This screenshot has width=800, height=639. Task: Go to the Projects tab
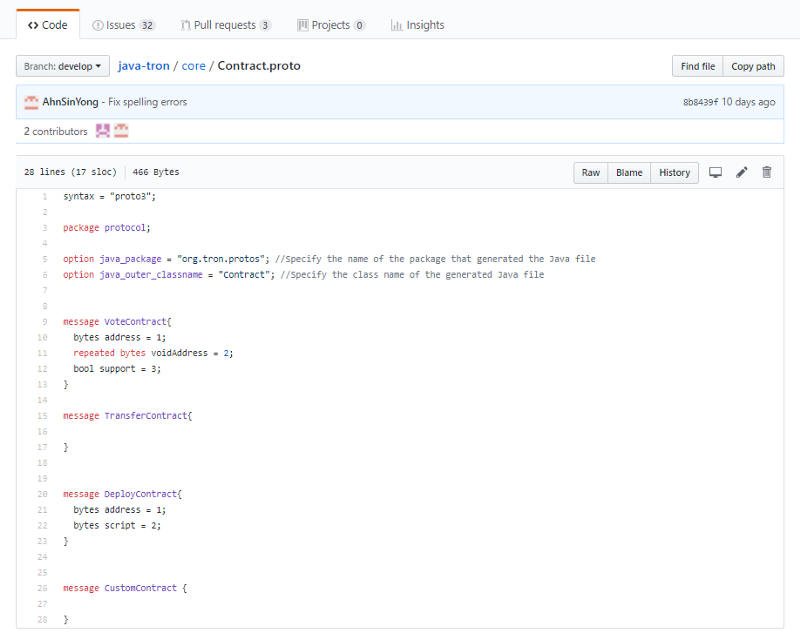331,25
